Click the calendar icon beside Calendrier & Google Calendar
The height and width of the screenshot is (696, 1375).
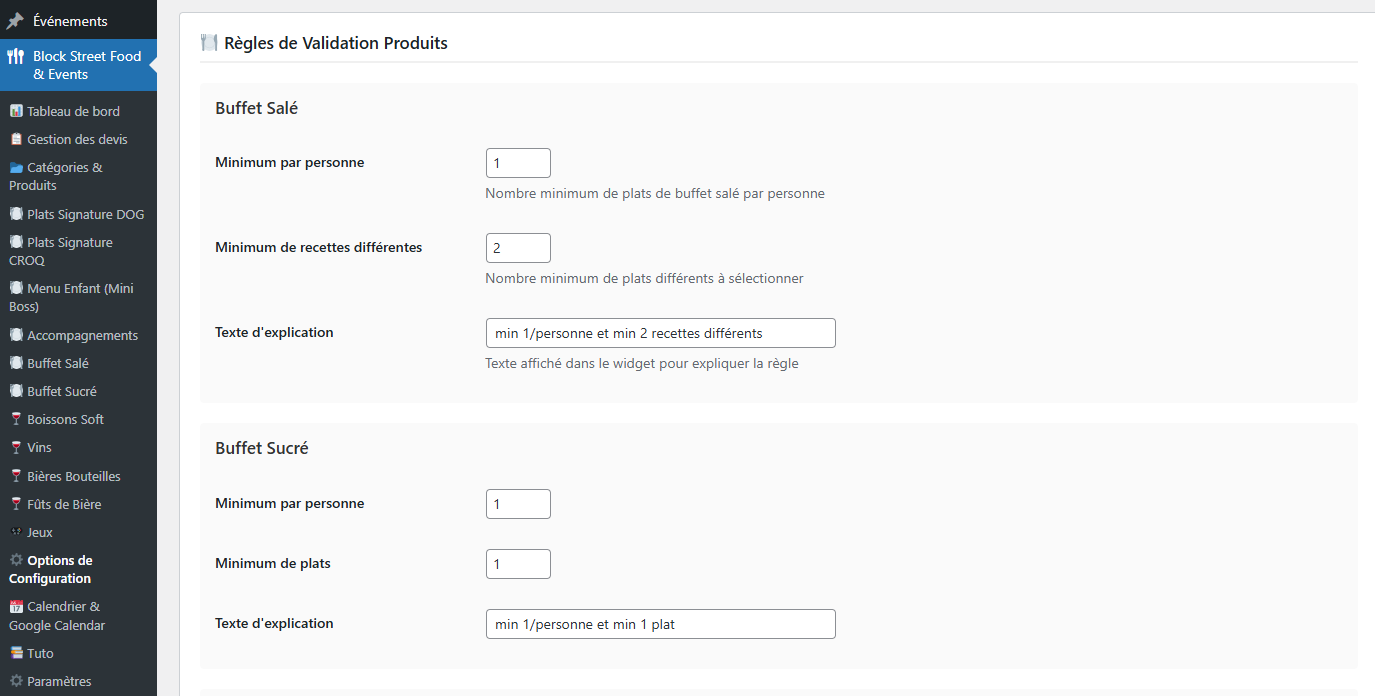pos(16,607)
